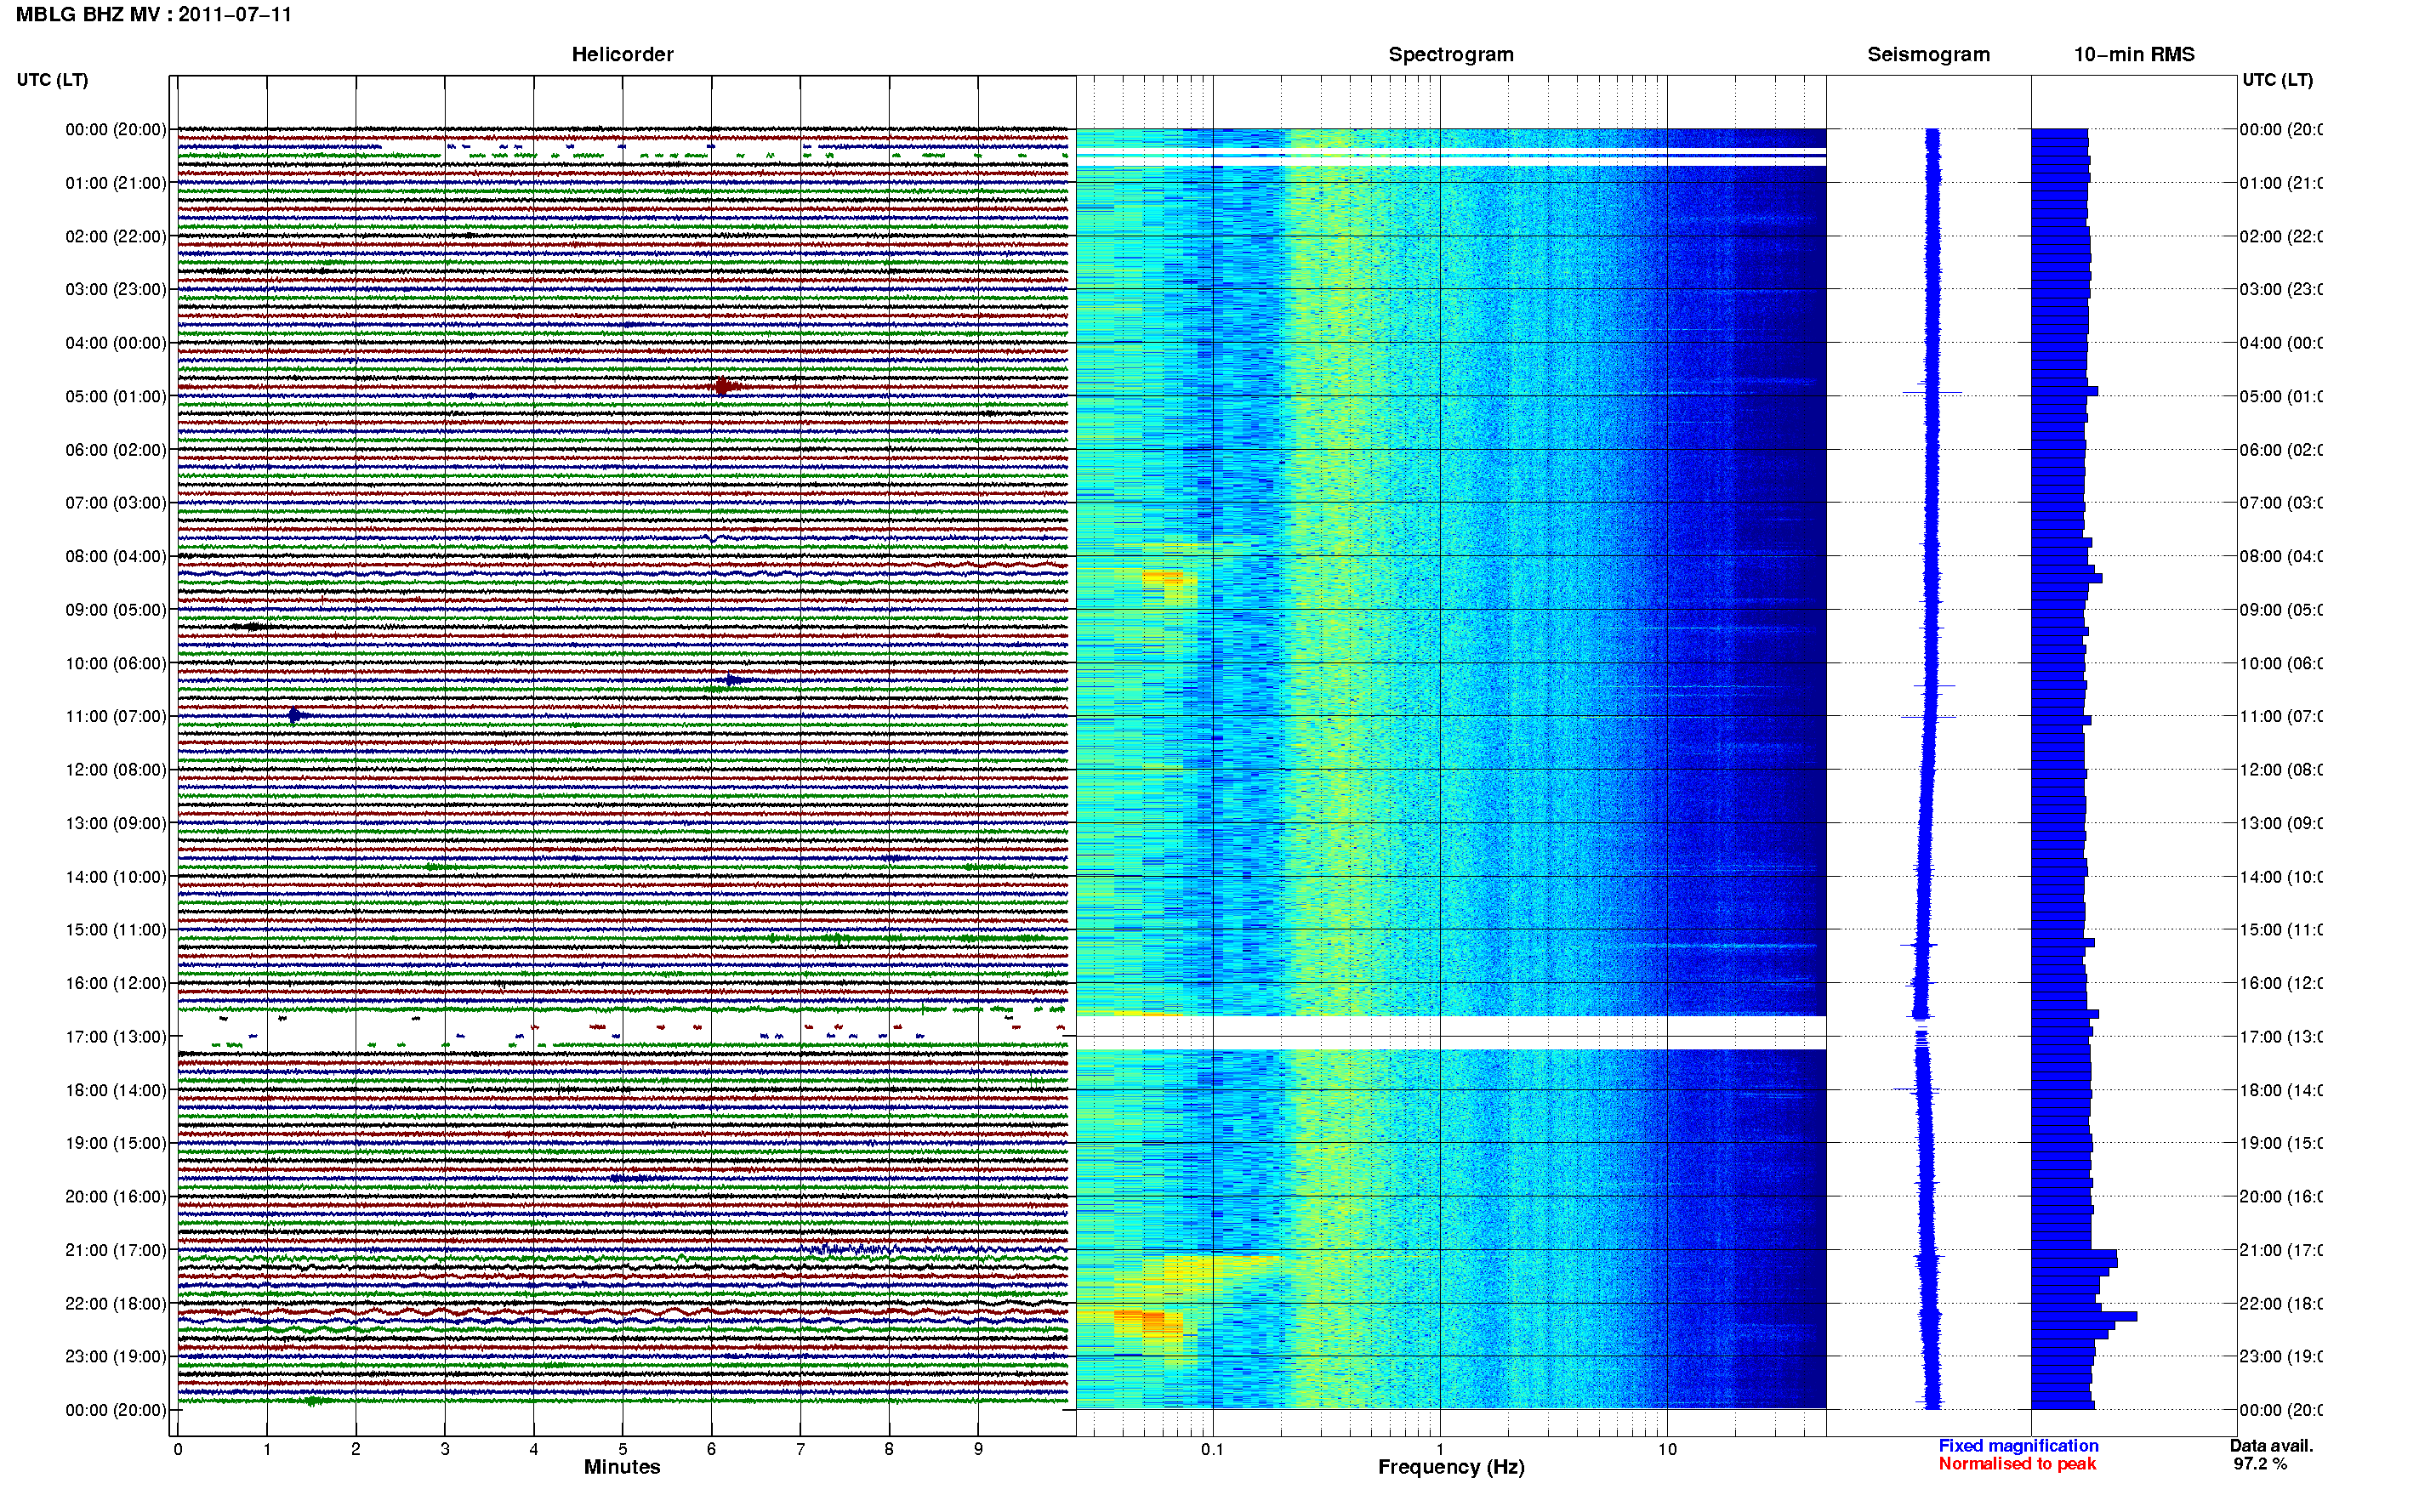2419x1512 pixels.
Task: Click the tallest RMS bar after 22:00
Action: click(2084, 1317)
